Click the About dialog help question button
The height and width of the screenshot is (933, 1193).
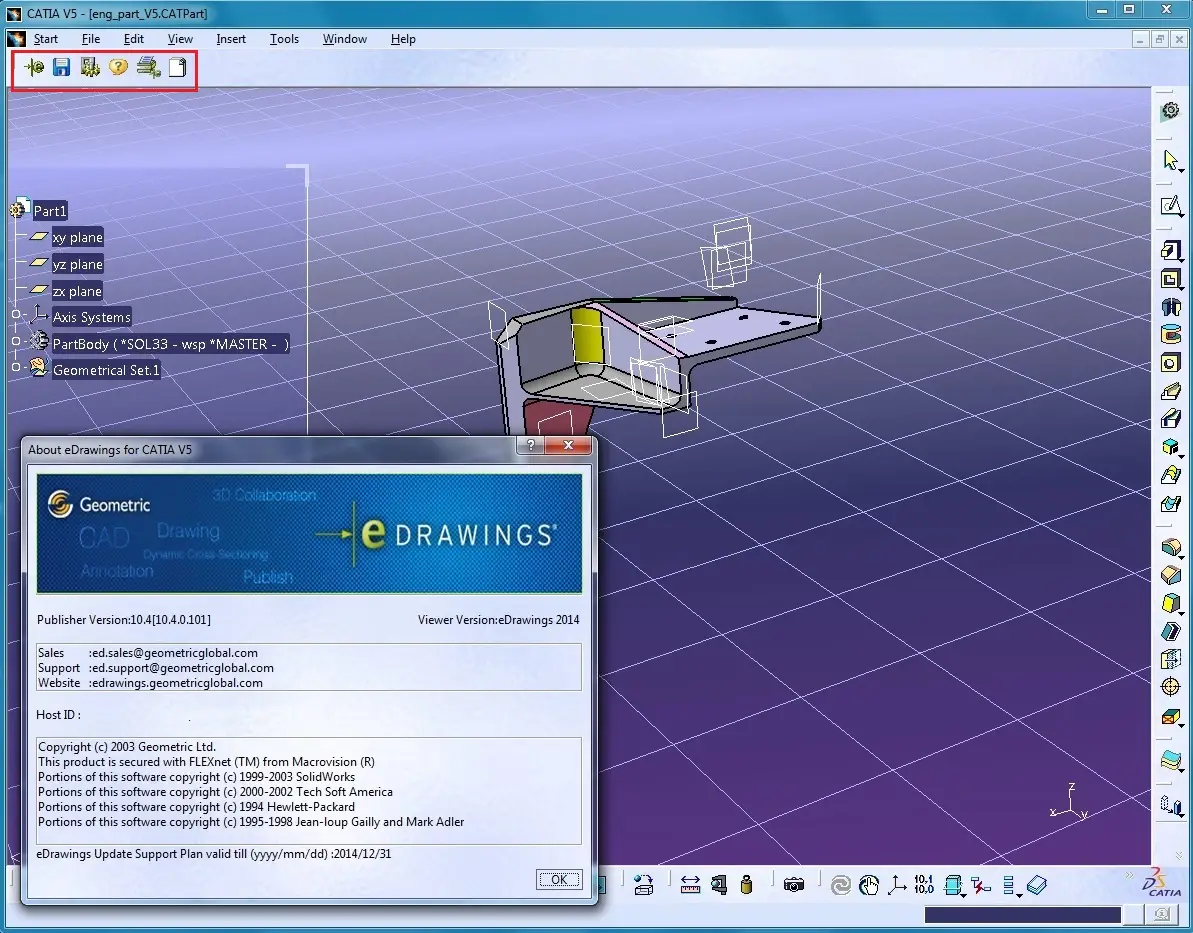click(531, 445)
